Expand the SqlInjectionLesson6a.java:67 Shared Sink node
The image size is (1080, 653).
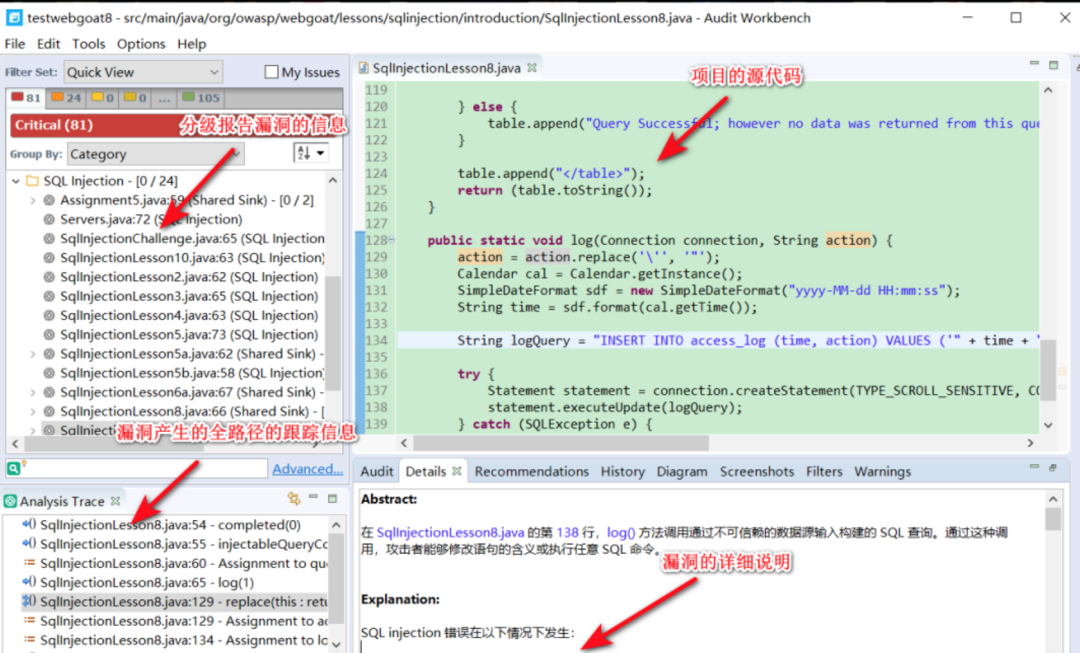32,393
